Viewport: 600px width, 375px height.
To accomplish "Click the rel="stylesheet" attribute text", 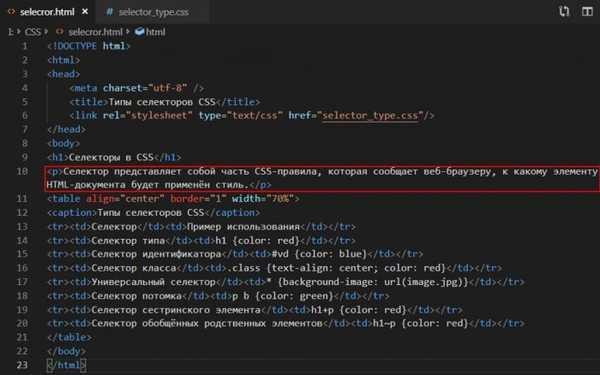I will click(147, 116).
